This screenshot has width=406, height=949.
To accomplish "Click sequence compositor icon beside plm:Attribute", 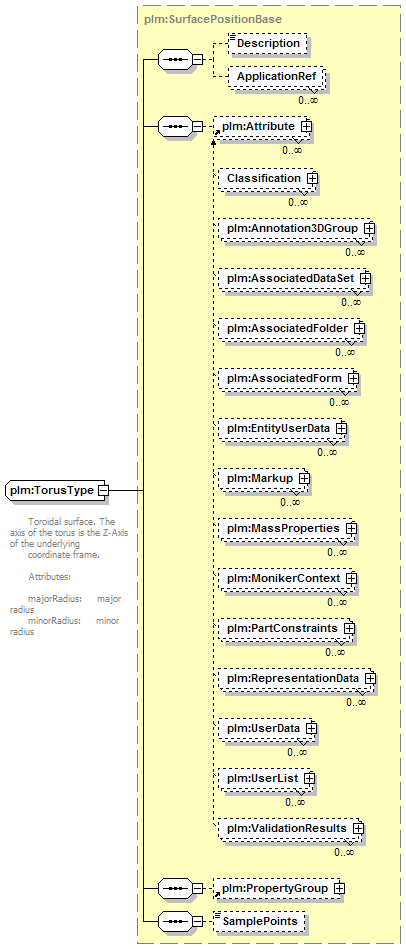I will point(175,126).
